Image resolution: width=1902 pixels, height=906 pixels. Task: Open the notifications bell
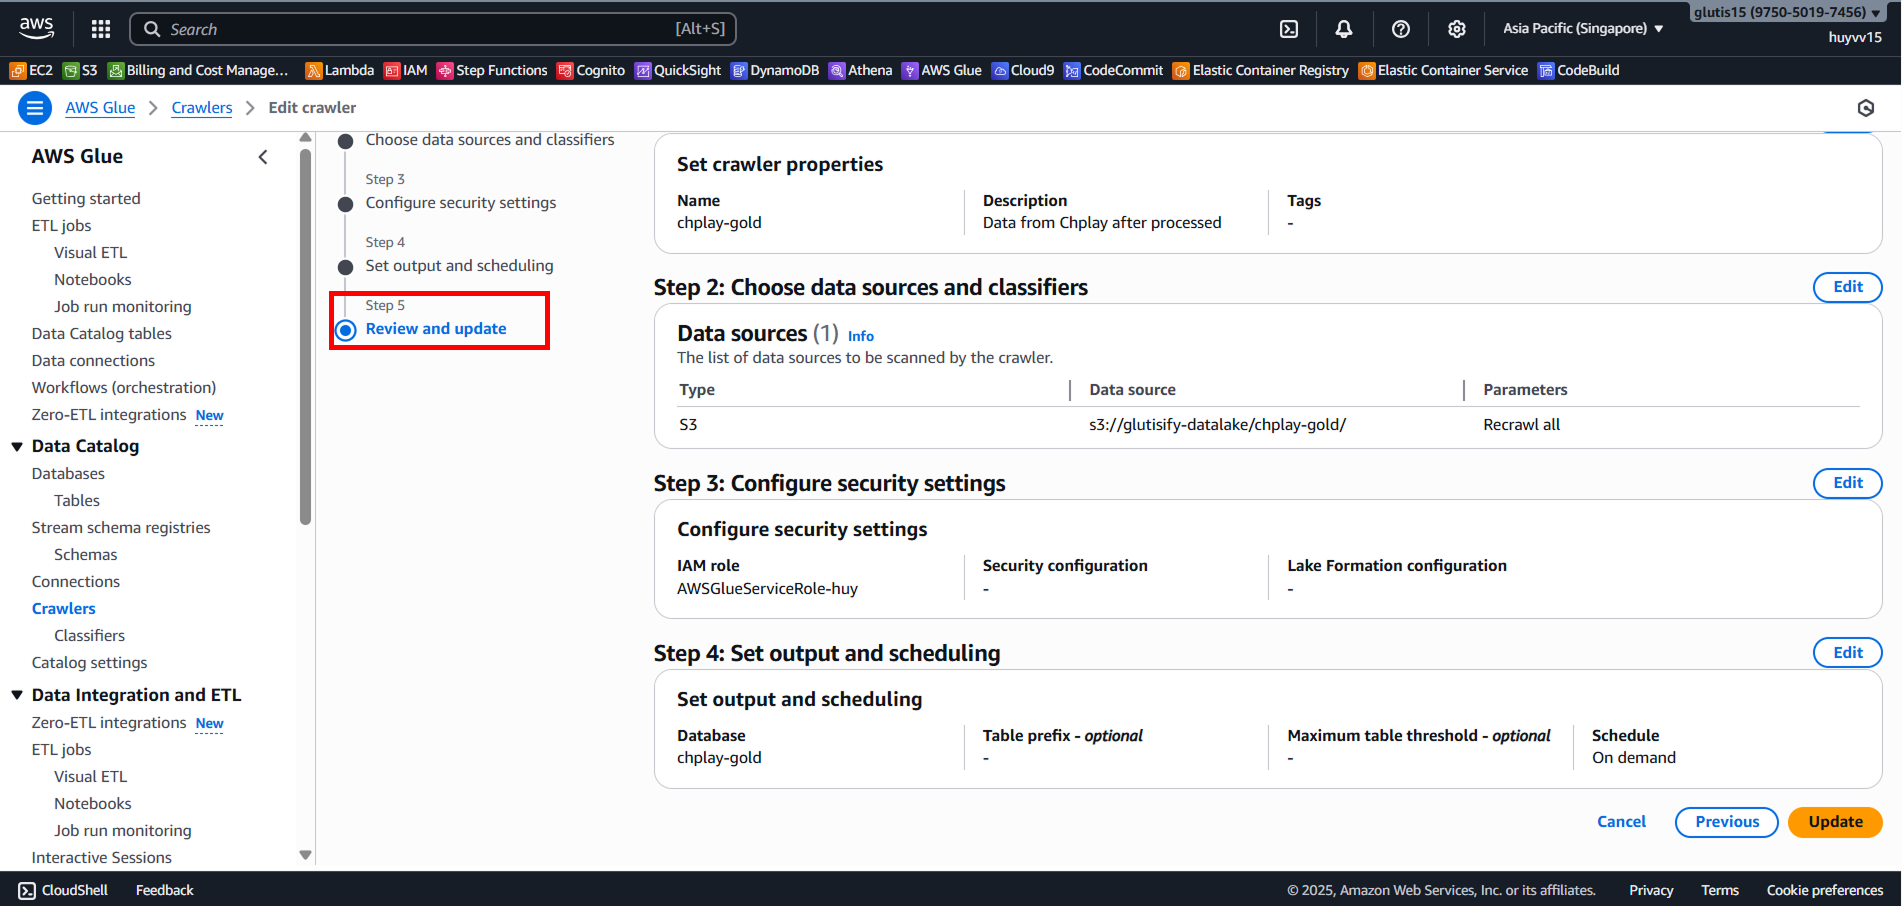tap(1344, 29)
